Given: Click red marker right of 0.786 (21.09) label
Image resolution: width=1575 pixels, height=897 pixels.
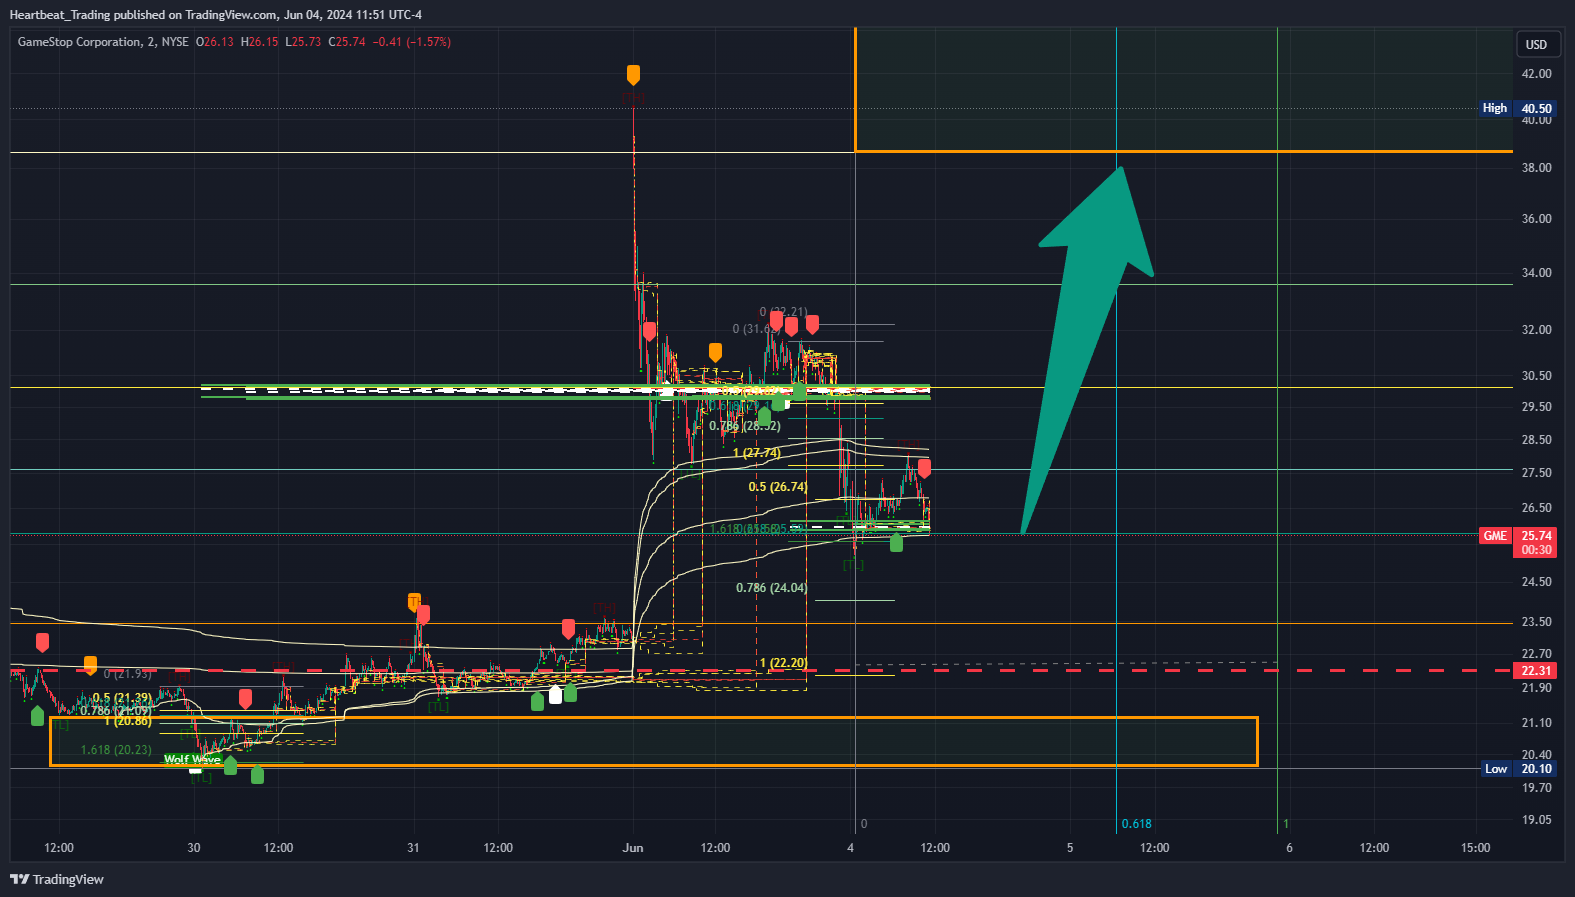Looking at the screenshot, I should point(245,698).
